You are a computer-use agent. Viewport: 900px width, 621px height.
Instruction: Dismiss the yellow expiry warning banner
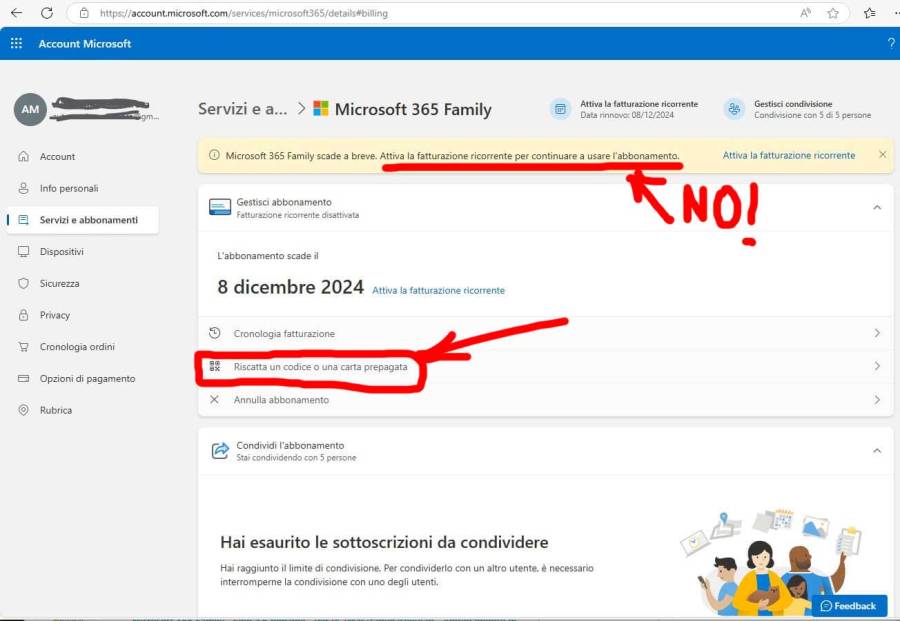882,155
